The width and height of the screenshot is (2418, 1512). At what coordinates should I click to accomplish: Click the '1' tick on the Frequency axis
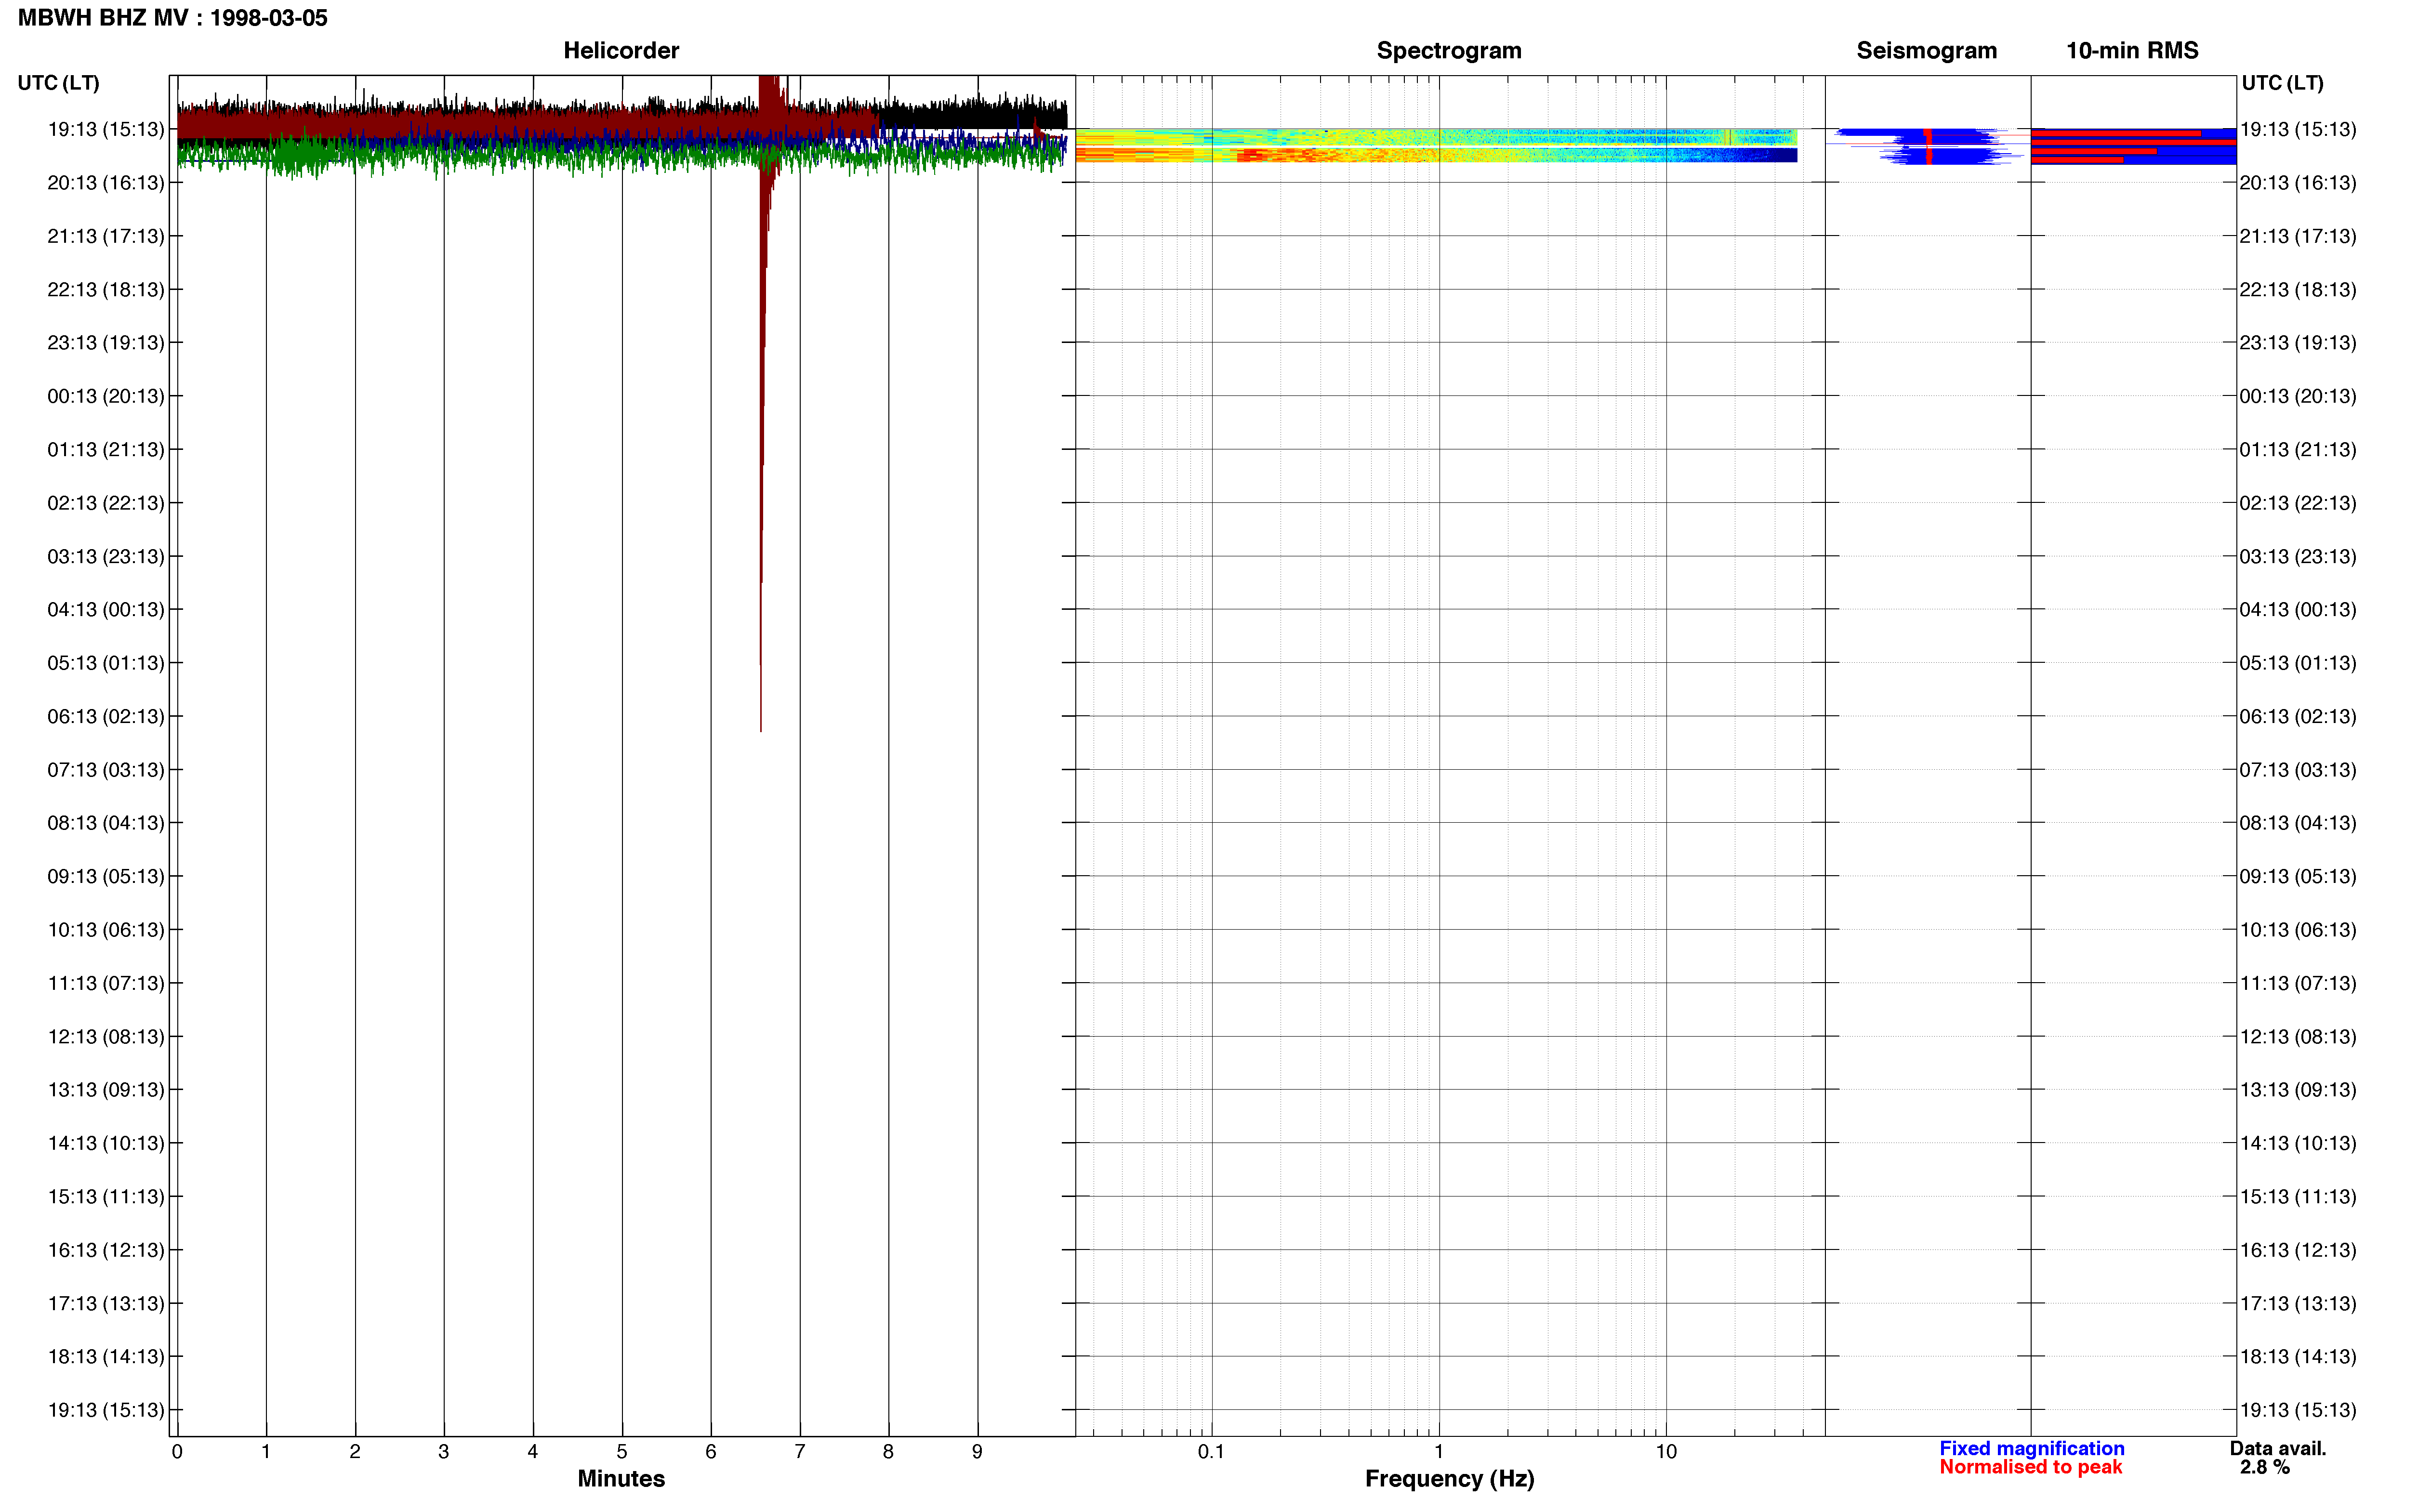pos(1439,1452)
